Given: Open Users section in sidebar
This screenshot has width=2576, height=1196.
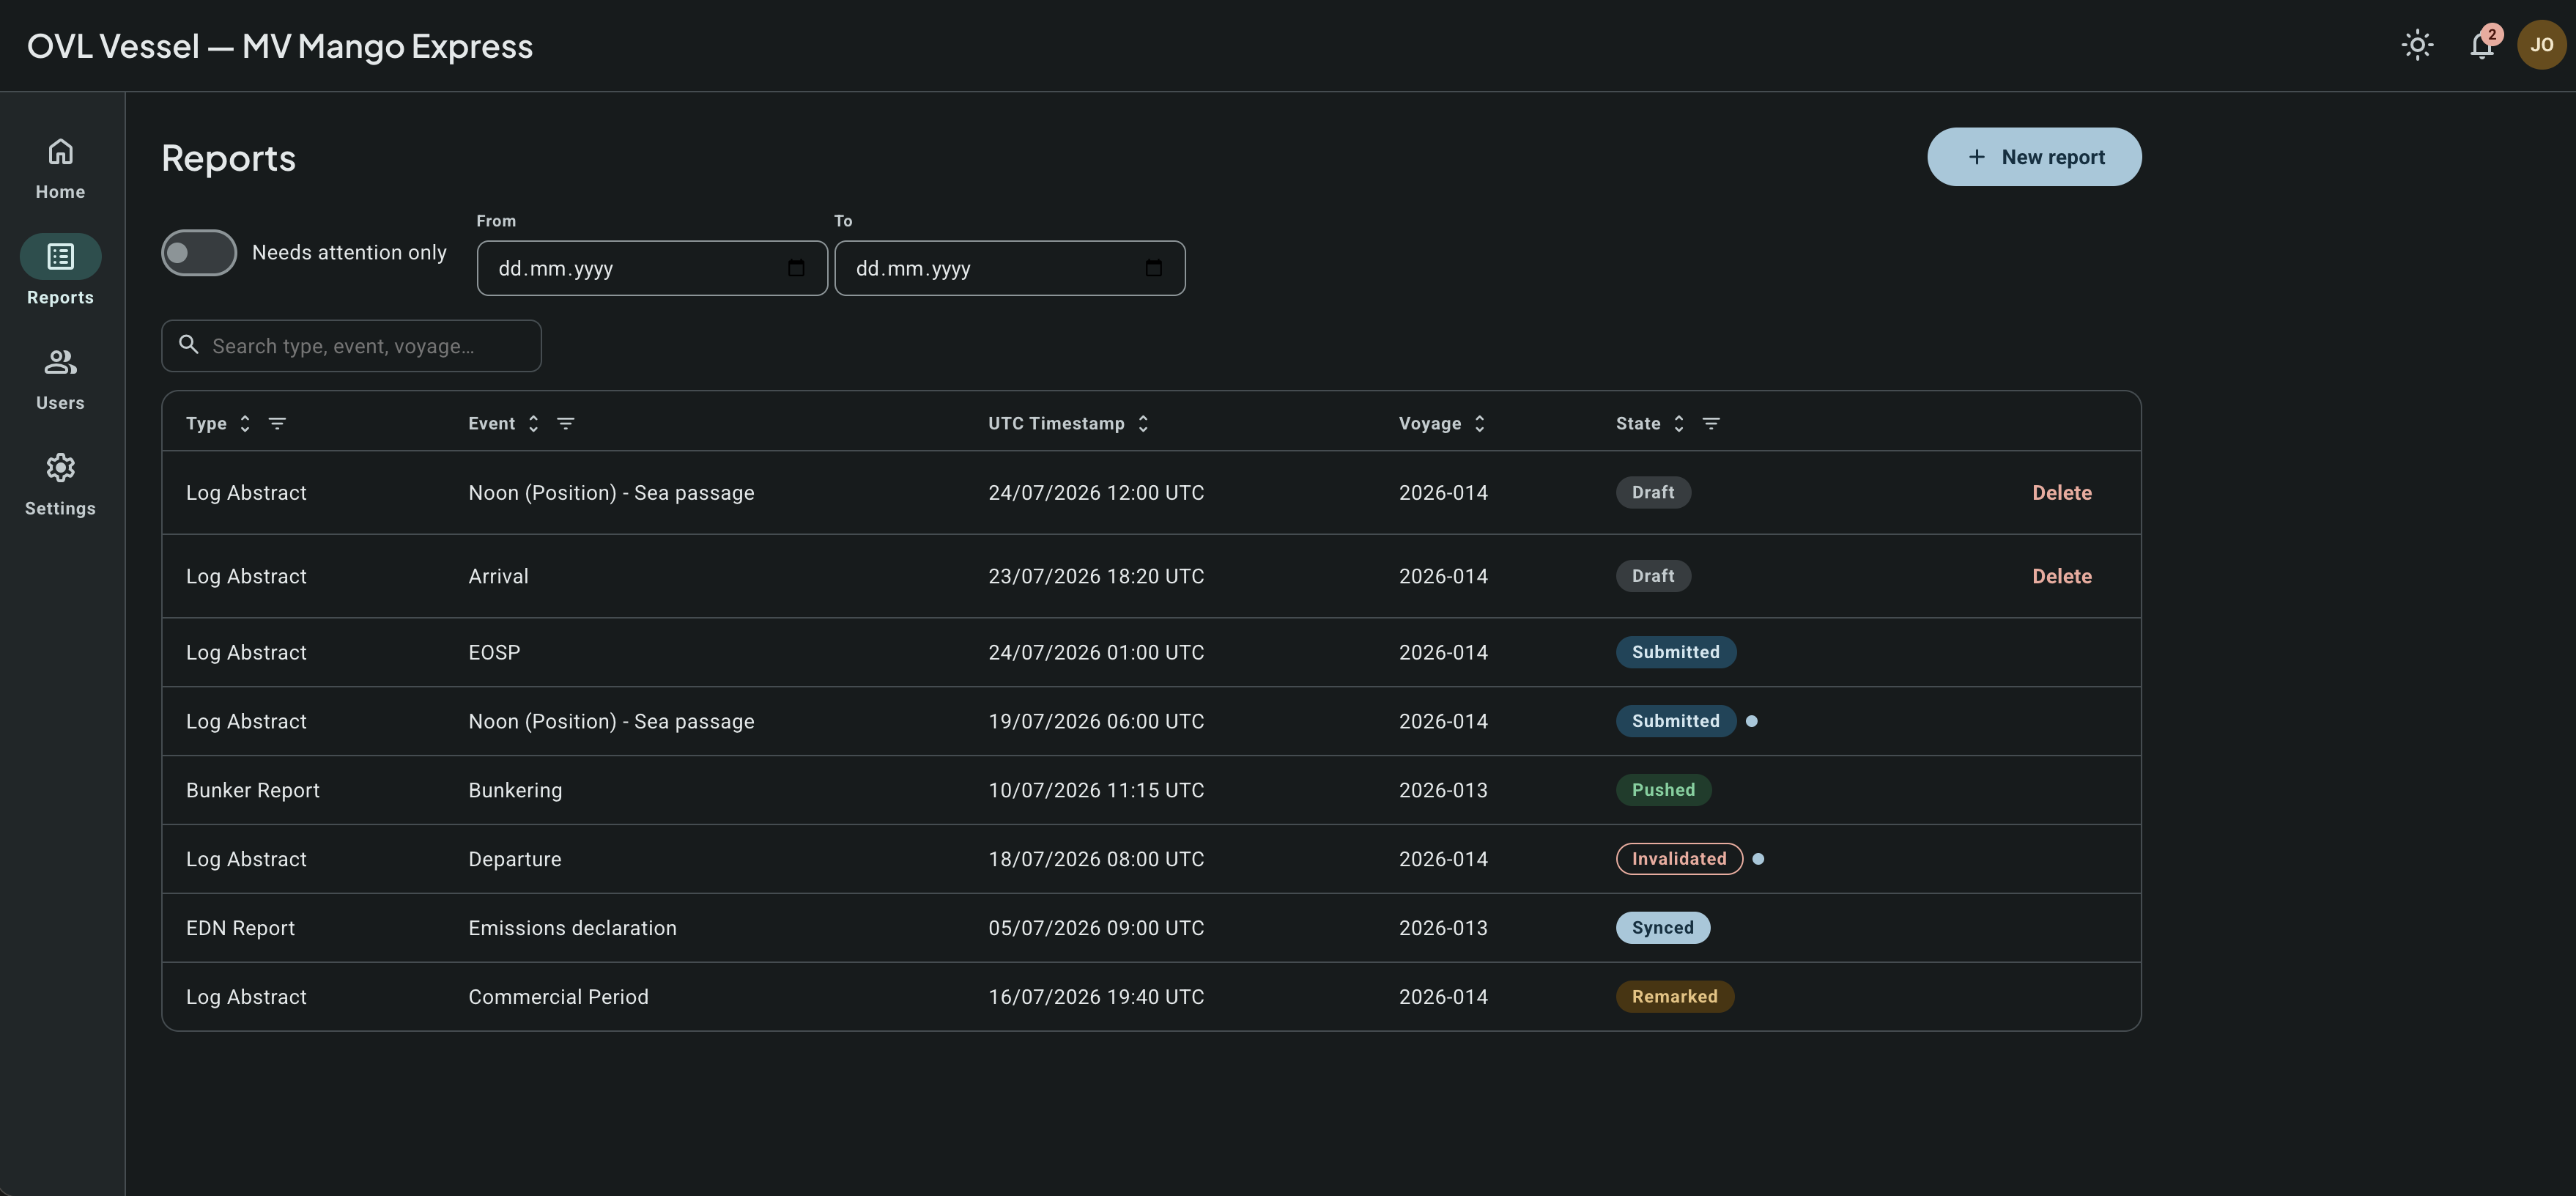Looking at the screenshot, I should pyautogui.click(x=60, y=380).
